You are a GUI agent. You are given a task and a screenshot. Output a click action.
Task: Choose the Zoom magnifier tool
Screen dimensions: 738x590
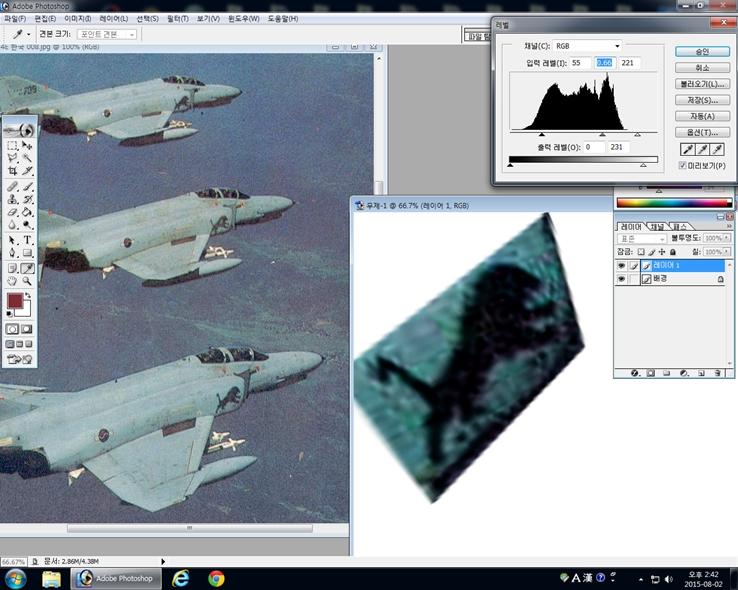point(27,281)
